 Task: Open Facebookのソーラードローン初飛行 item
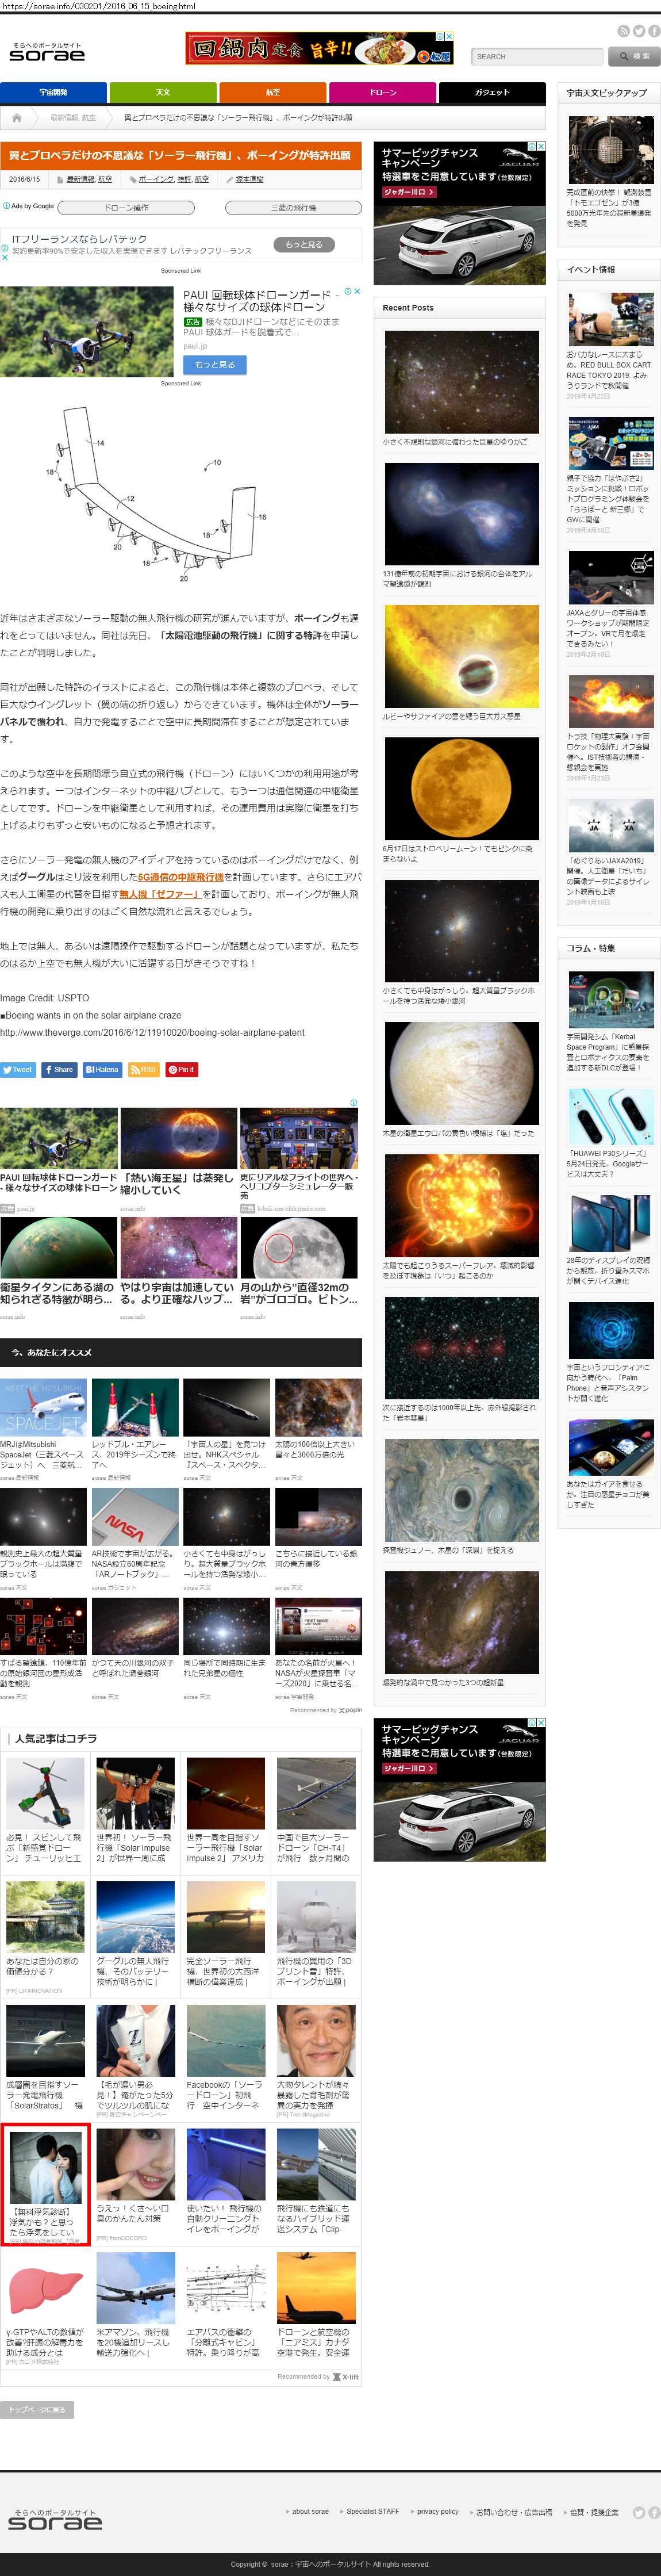(x=225, y=2059)
